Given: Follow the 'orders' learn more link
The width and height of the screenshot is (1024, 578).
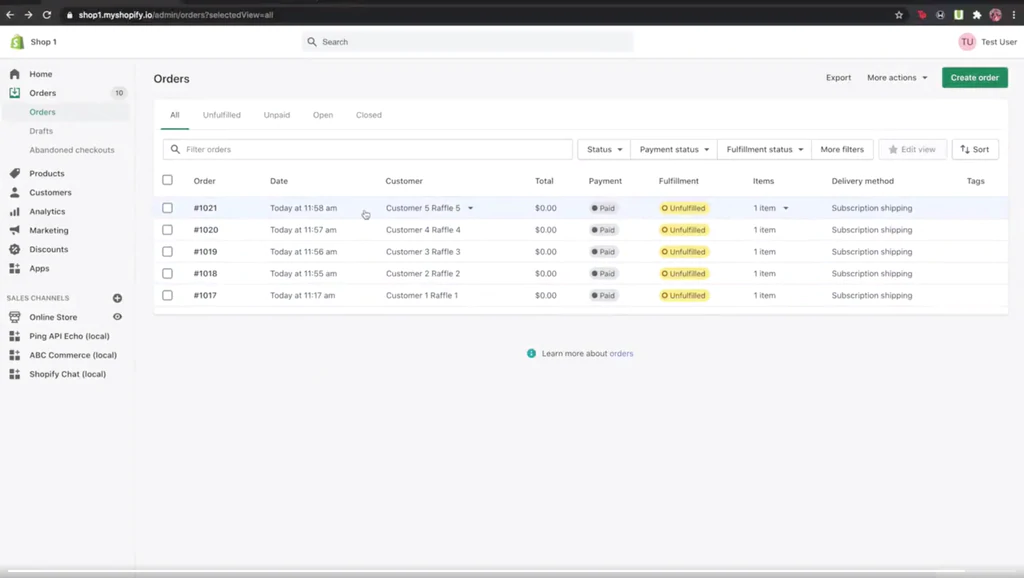Looking at the screenshot, I should pos(621,354).
